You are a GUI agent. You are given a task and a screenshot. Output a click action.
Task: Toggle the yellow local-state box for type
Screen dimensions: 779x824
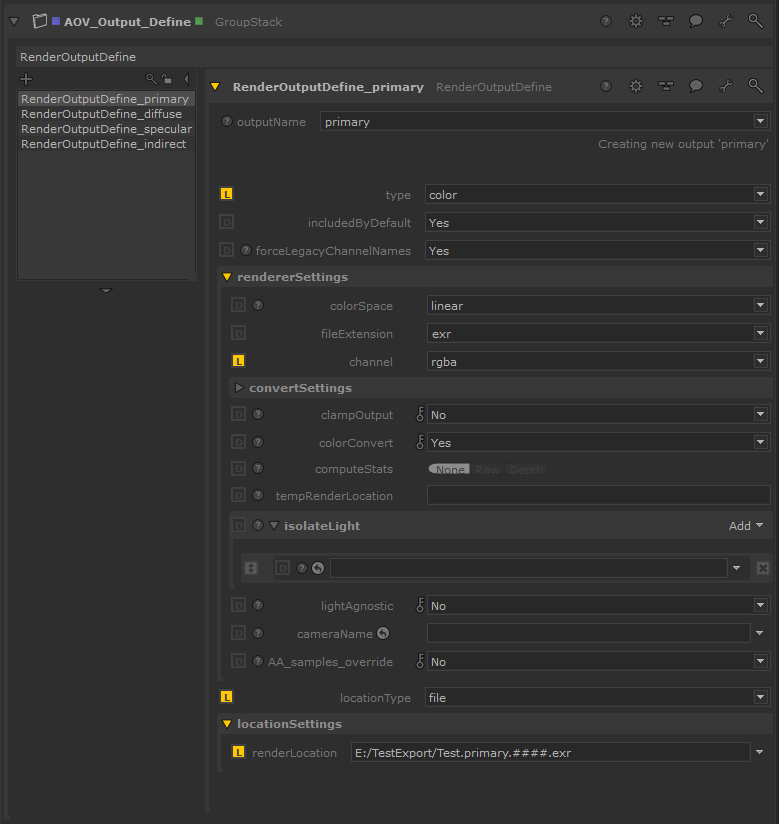coord(226,195)
